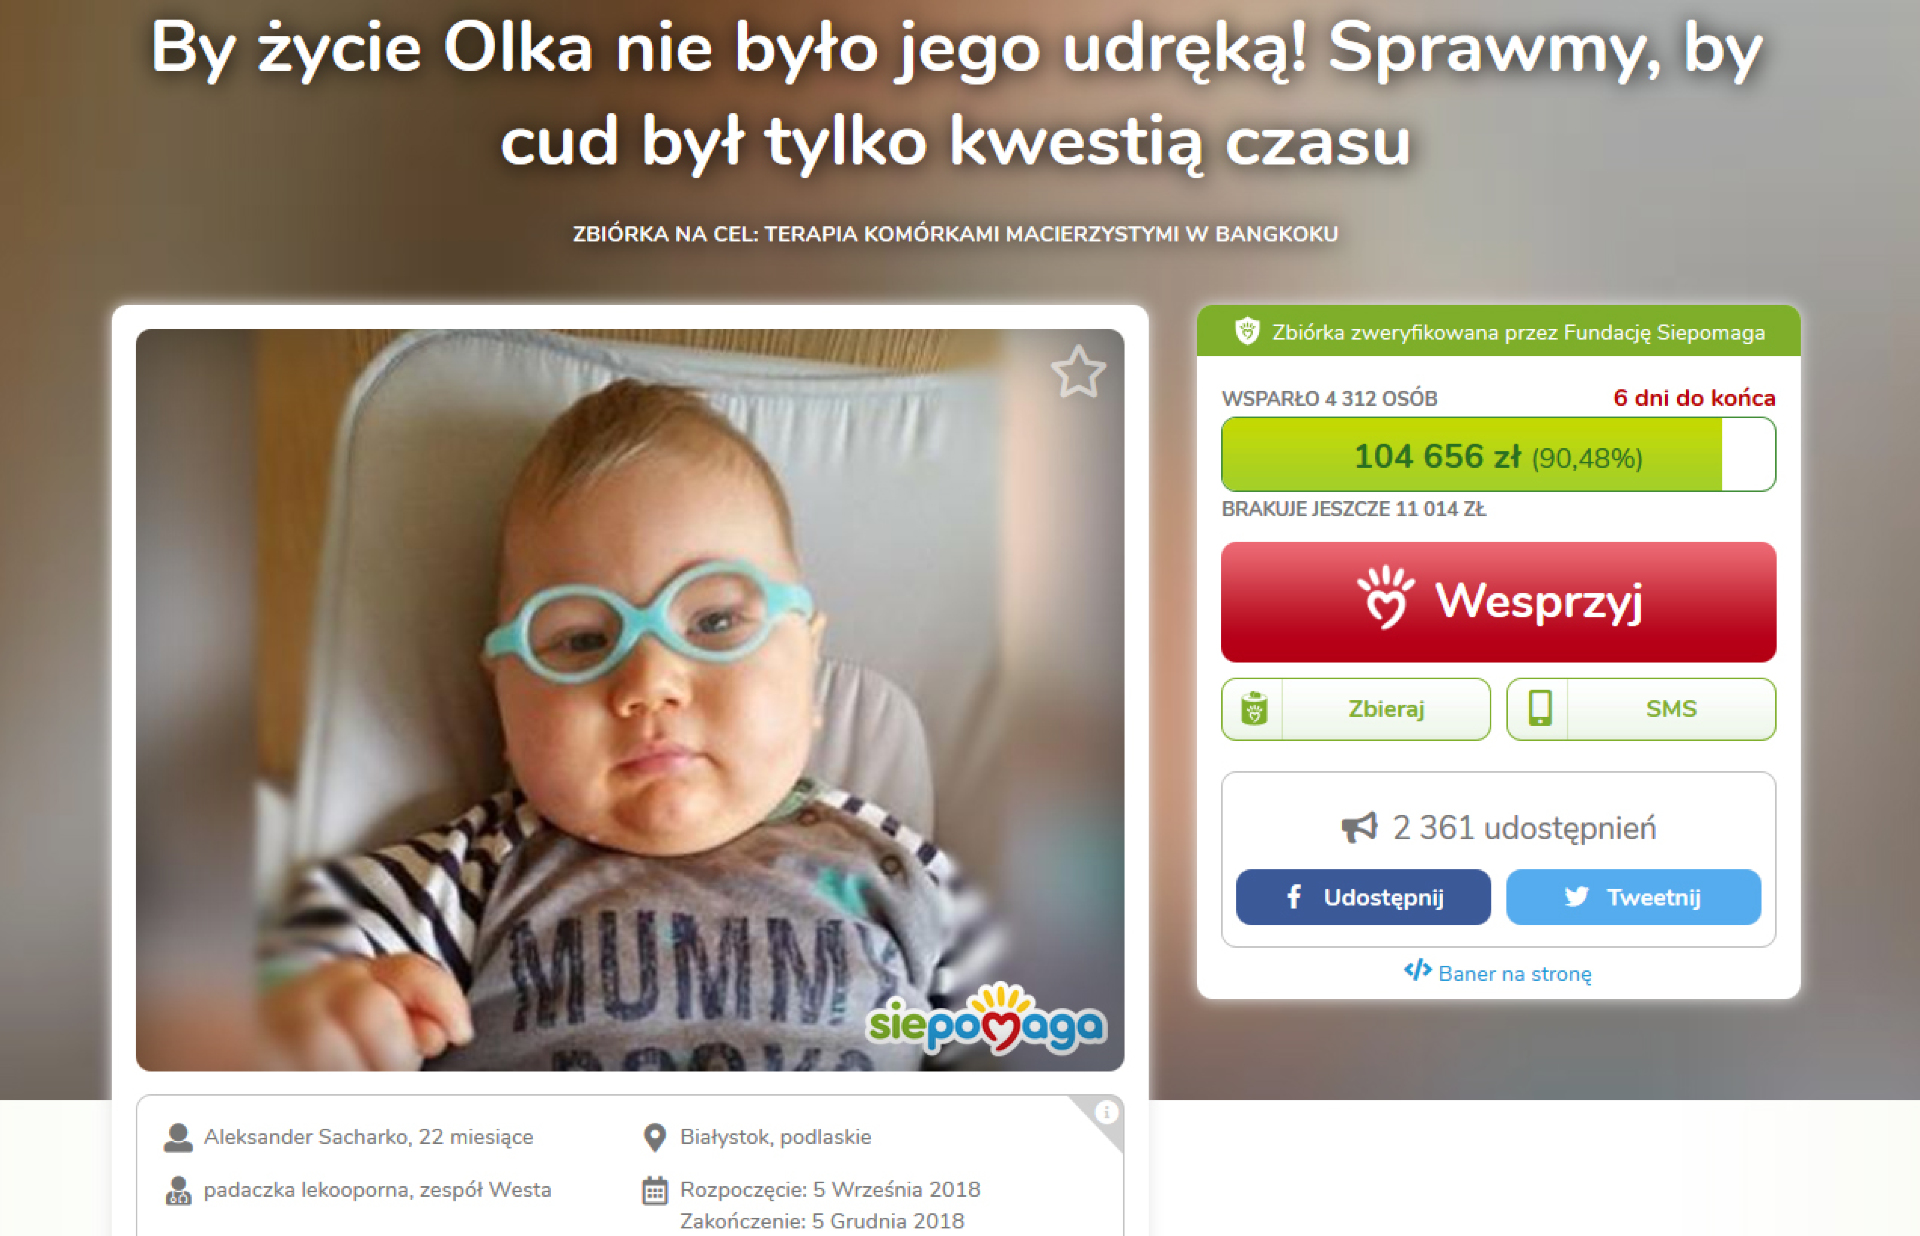Click the info icon on details card corner
The image size is (1920, 1236).
pyautogui.click(x=1105, y=1112)
